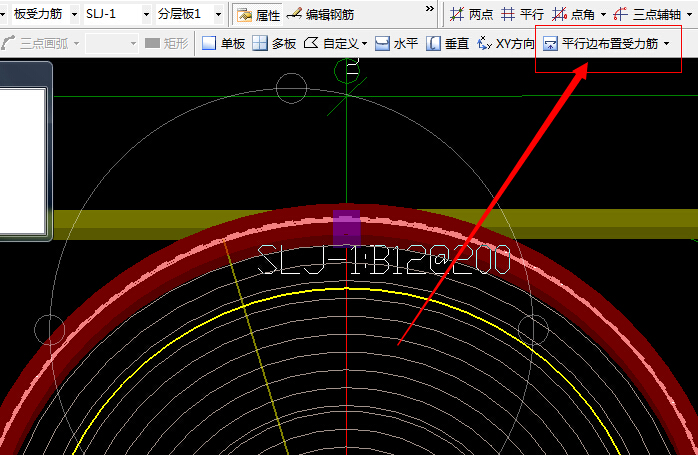Open the 板受力筋 component type dropdown
This screenshot has height=455, width=698.
click(74, 14)
